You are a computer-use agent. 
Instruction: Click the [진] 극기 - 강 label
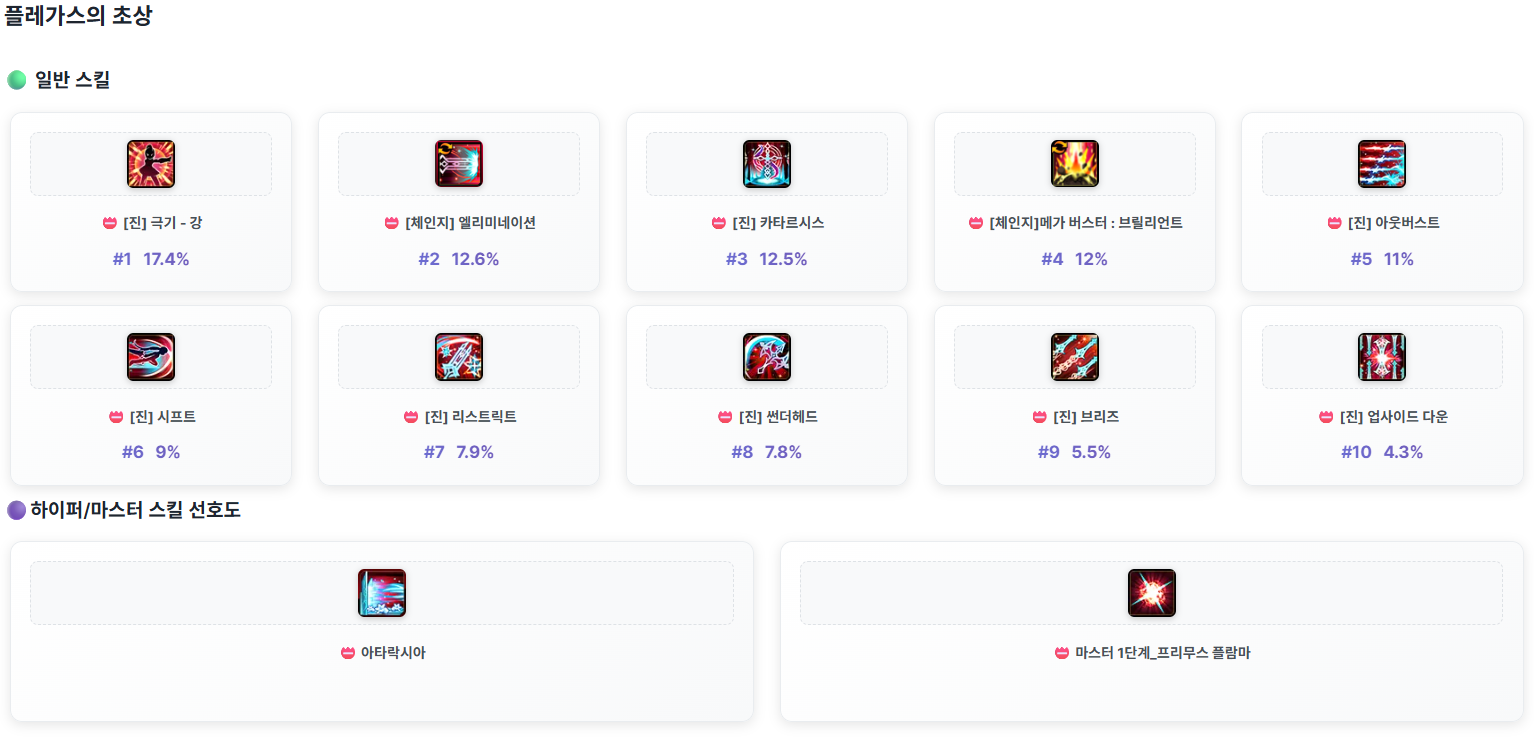point(161,223)
